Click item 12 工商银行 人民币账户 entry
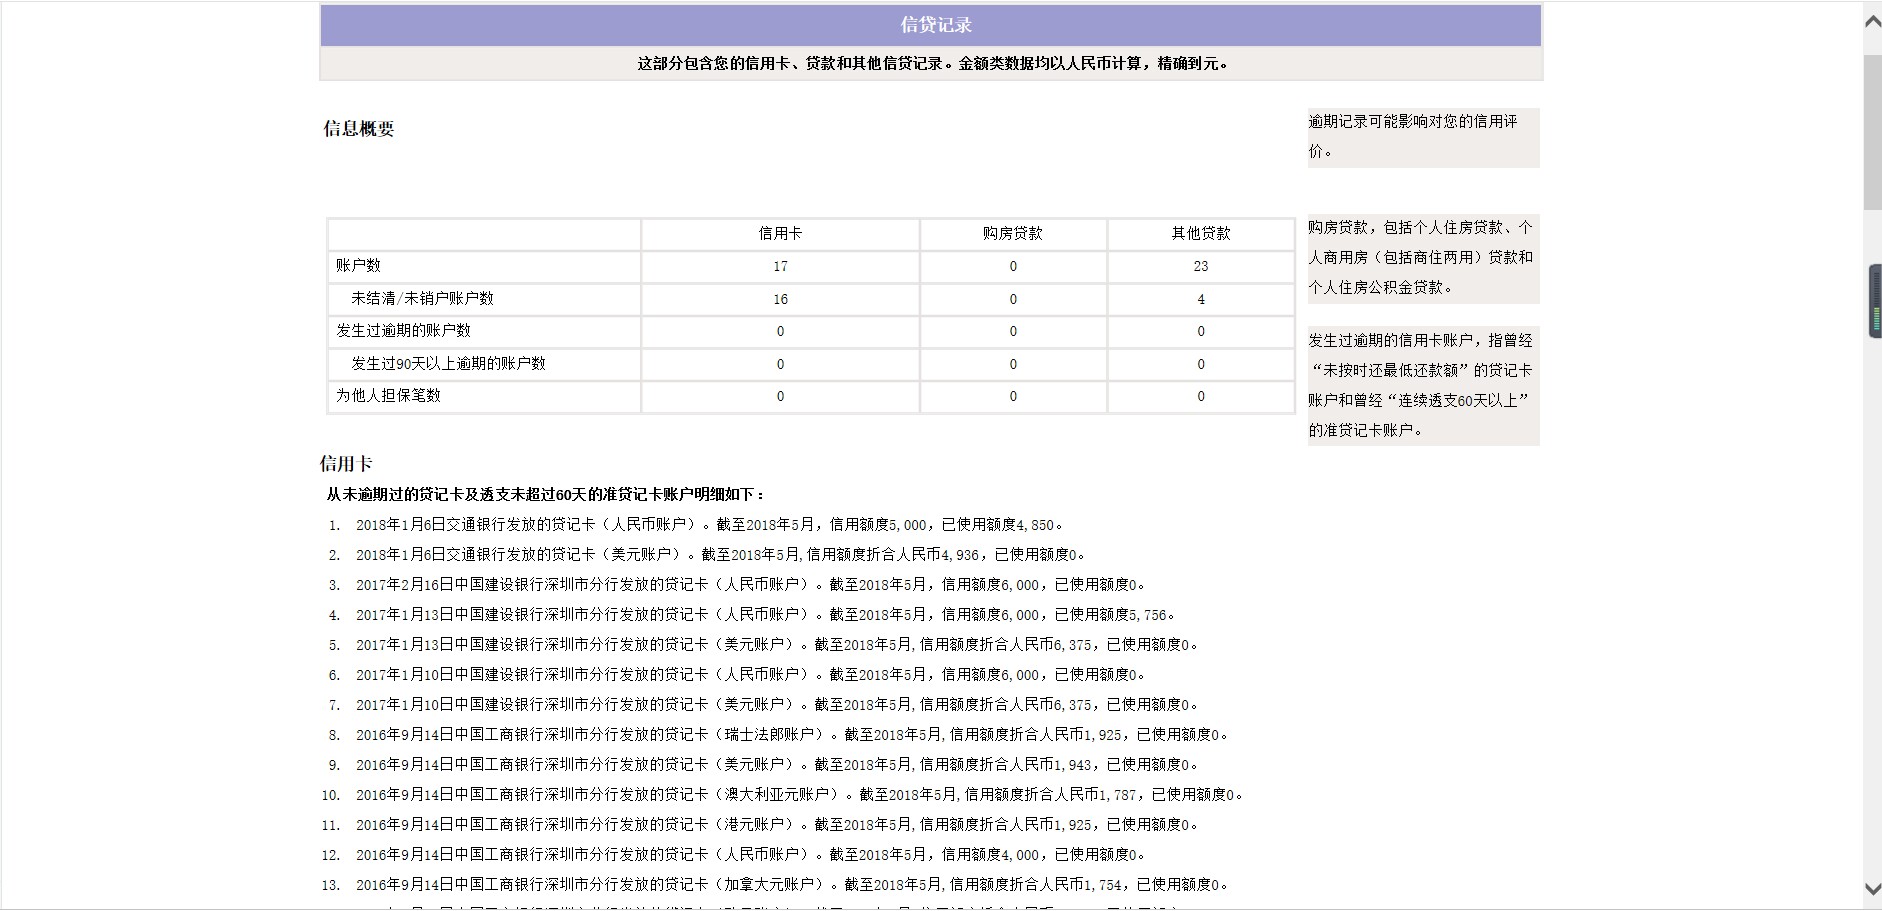The image size is (1882, 911). click(751, 855)
